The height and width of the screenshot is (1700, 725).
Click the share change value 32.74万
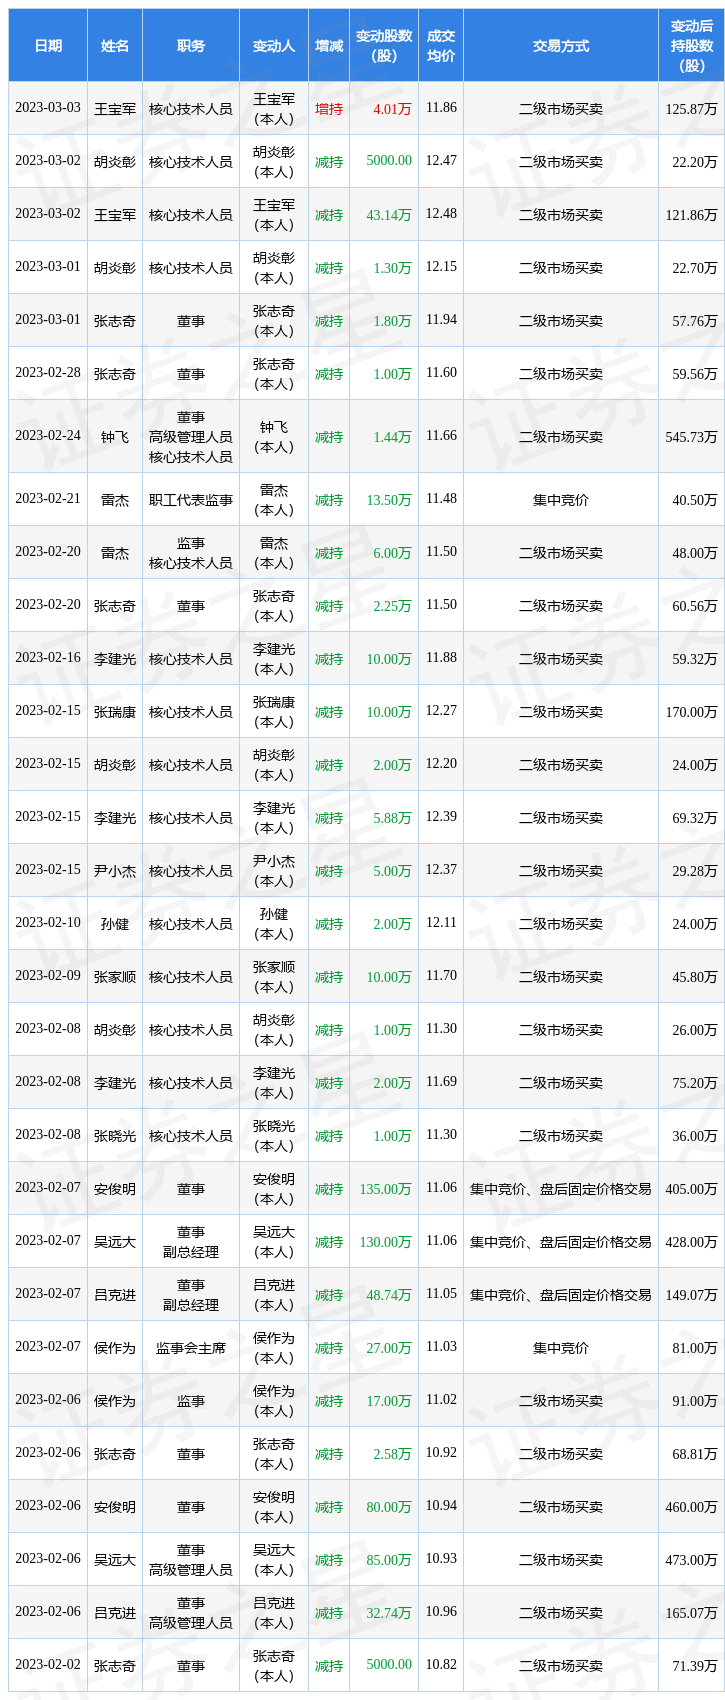tap(389, 1613)
